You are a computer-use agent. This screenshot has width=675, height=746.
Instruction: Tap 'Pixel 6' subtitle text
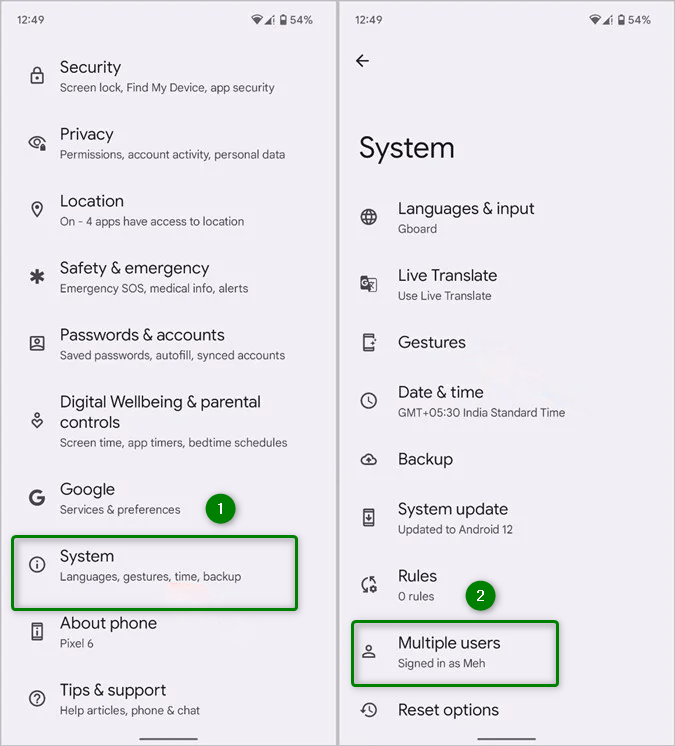click(x=77, y=643)
